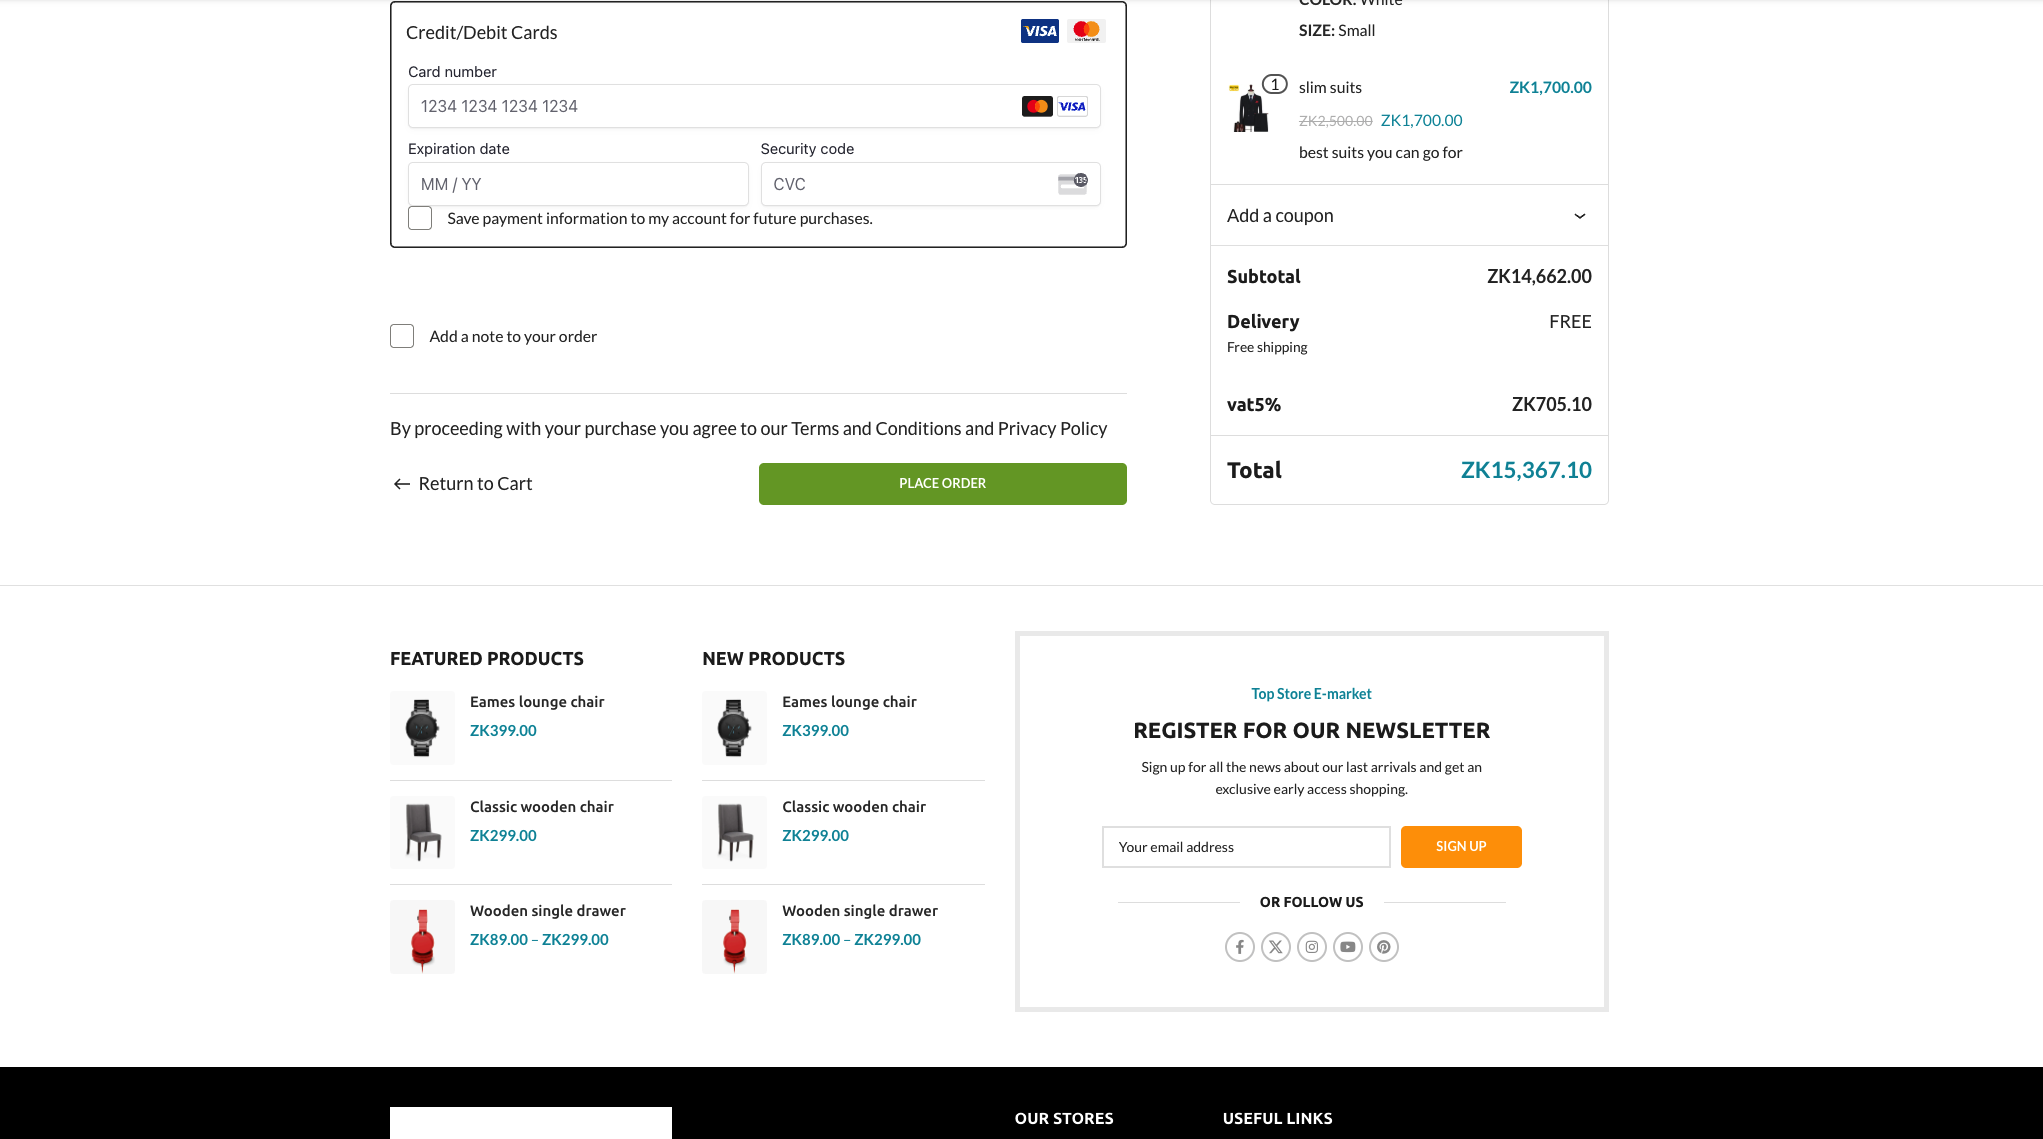Screen dimensions: 2043x1139
Task: Click the Pinterest social icon
Action: (x=1383, y=947)
